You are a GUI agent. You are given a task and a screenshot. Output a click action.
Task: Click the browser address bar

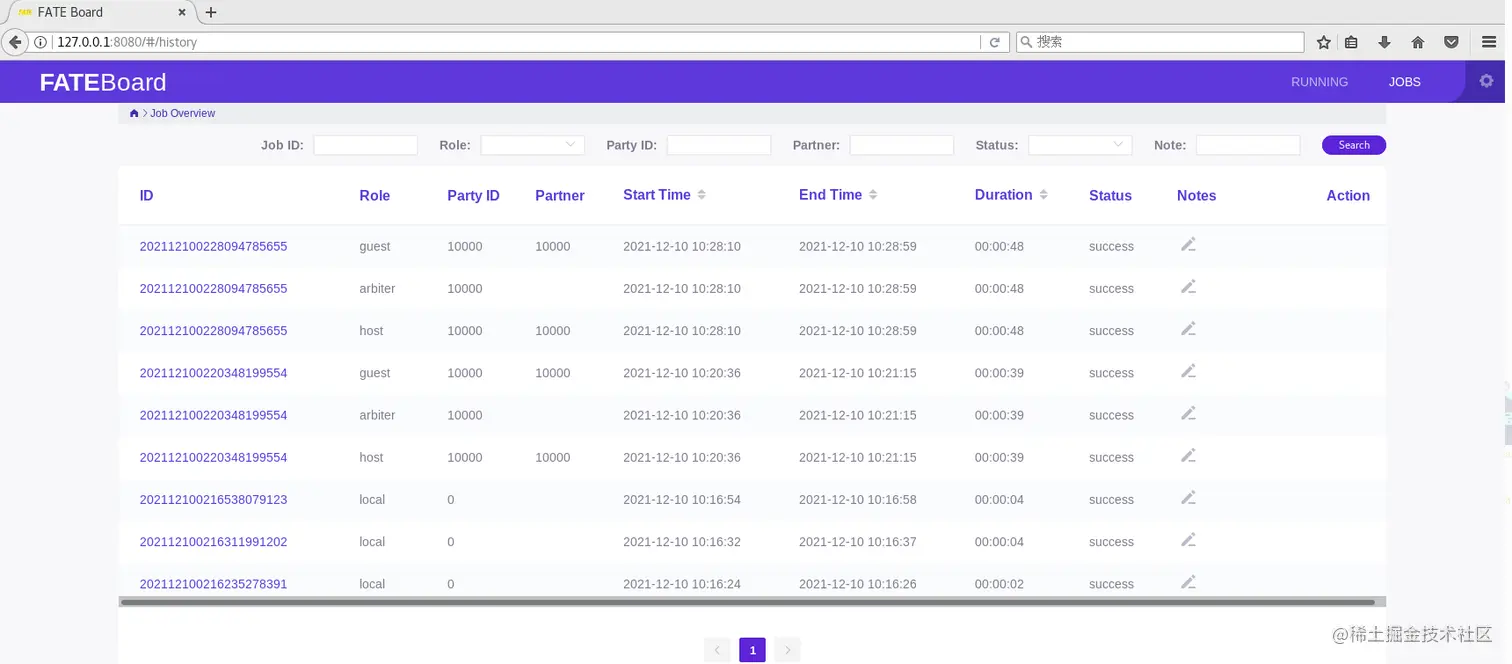pyautogui.click(x=515, y=42)
